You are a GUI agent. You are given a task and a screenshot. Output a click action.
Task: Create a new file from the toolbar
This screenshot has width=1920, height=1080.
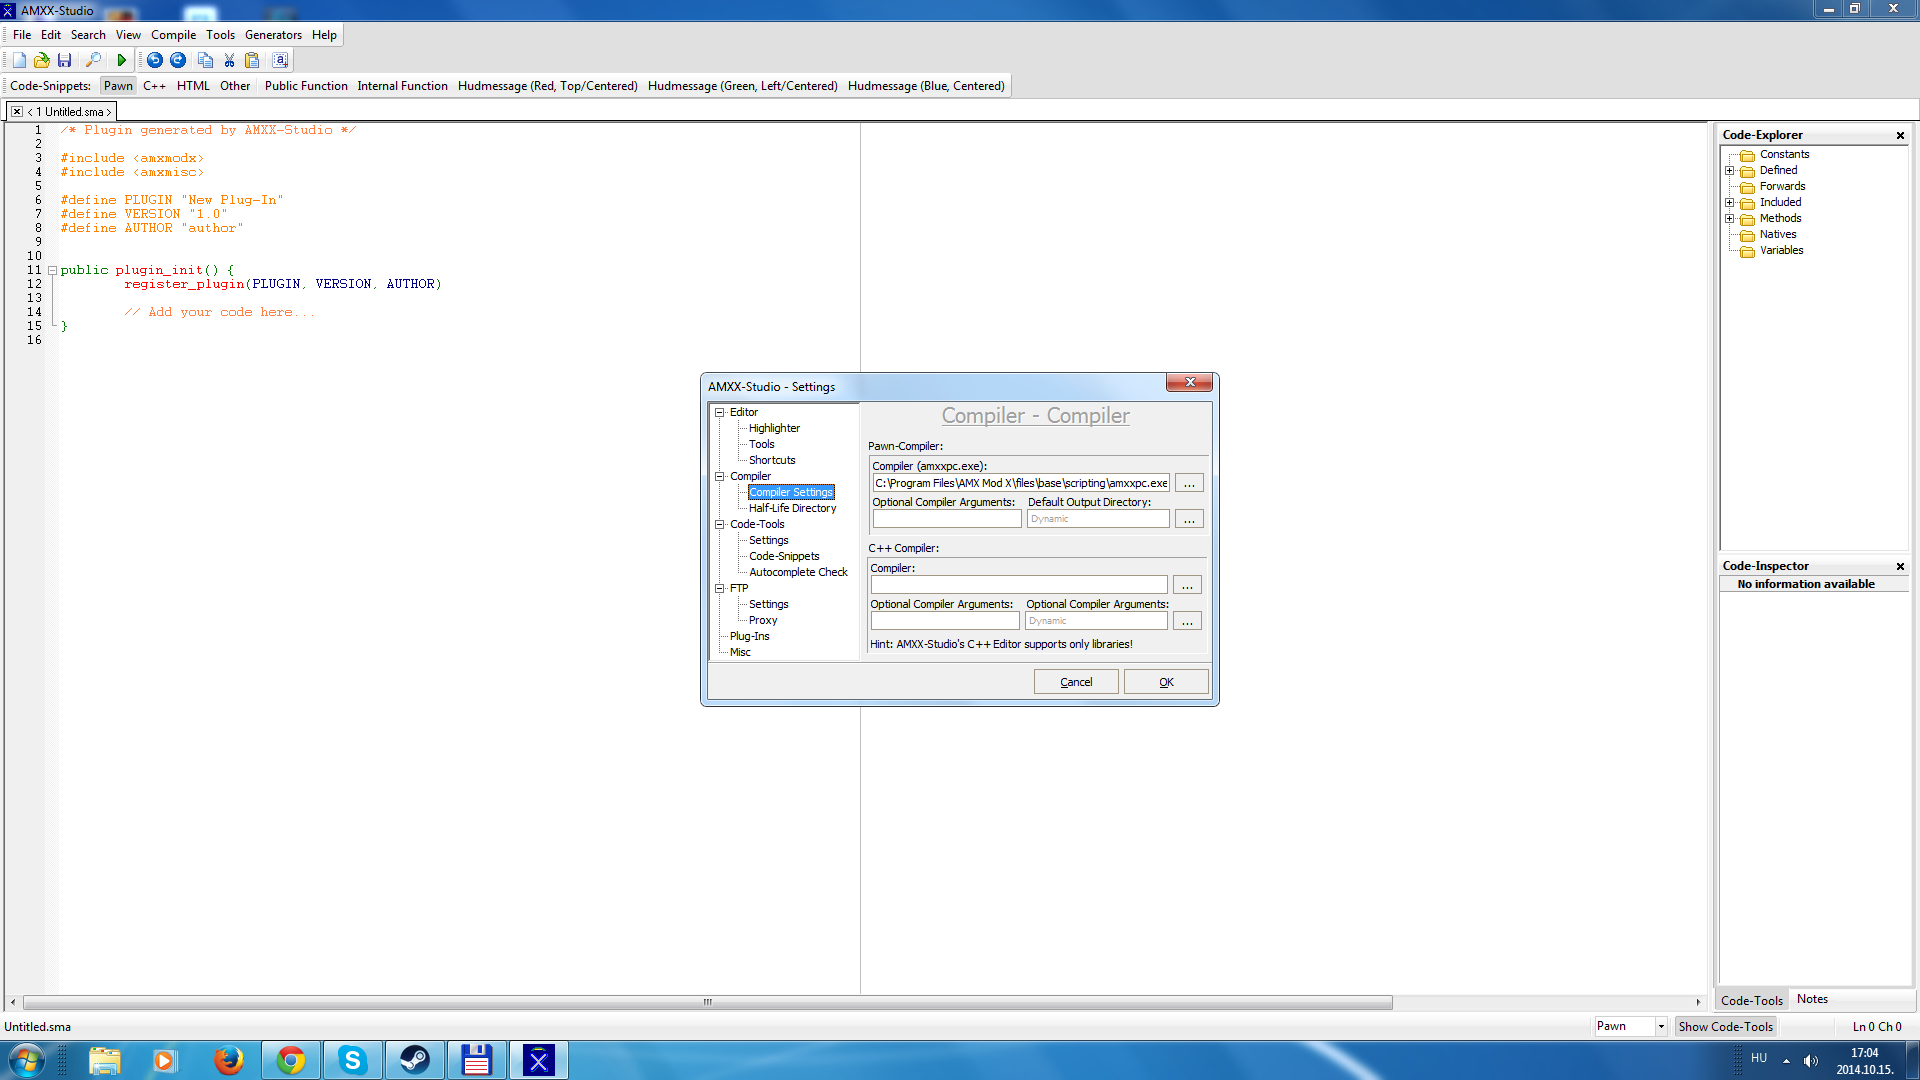click(x=19, y=60)
